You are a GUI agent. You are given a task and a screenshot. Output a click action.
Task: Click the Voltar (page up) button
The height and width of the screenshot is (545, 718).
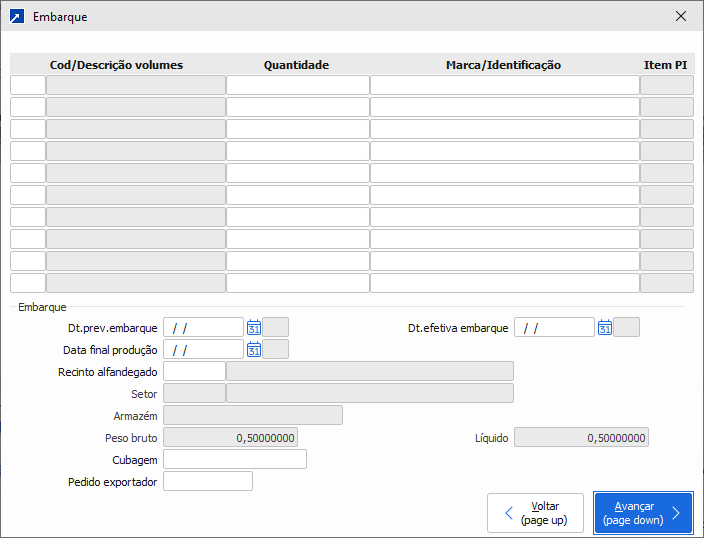(x=535, y=513)
